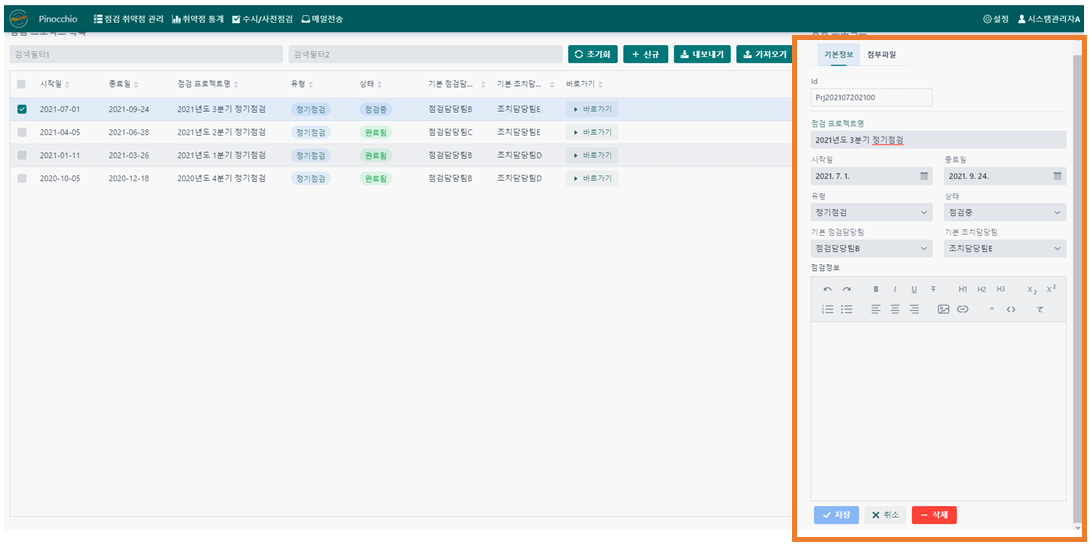The width and height of the screenshot is (1092, 546).
Task: Insert a blockquote in the editor
Action: 992,309
